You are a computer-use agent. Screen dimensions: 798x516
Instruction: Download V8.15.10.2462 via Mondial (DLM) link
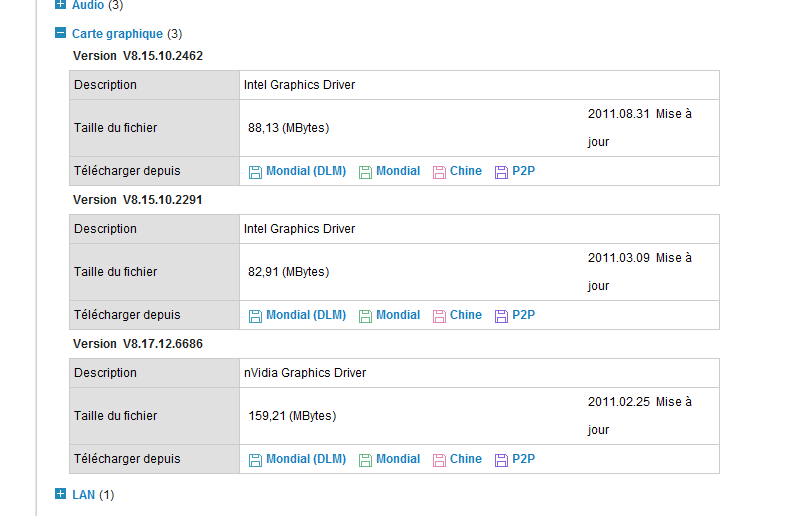click(305, 171)
